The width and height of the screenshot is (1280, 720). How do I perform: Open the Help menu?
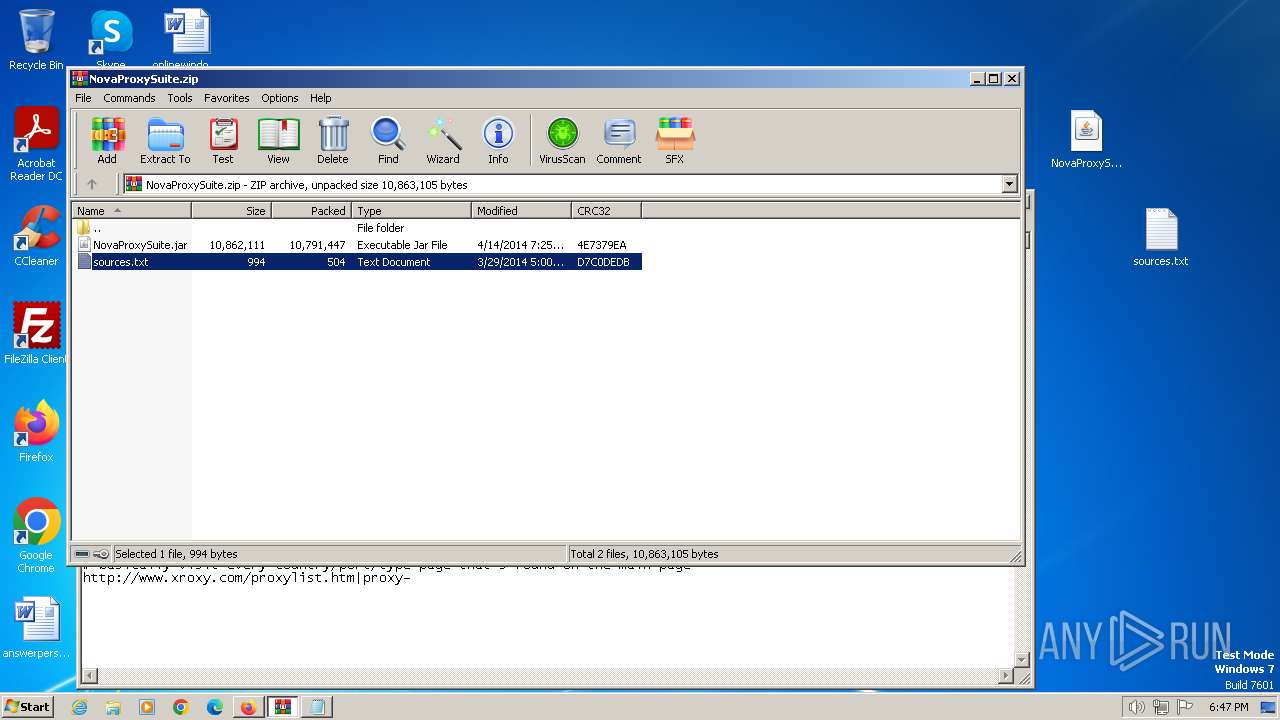pyautogui.click(x=320, y=98)
